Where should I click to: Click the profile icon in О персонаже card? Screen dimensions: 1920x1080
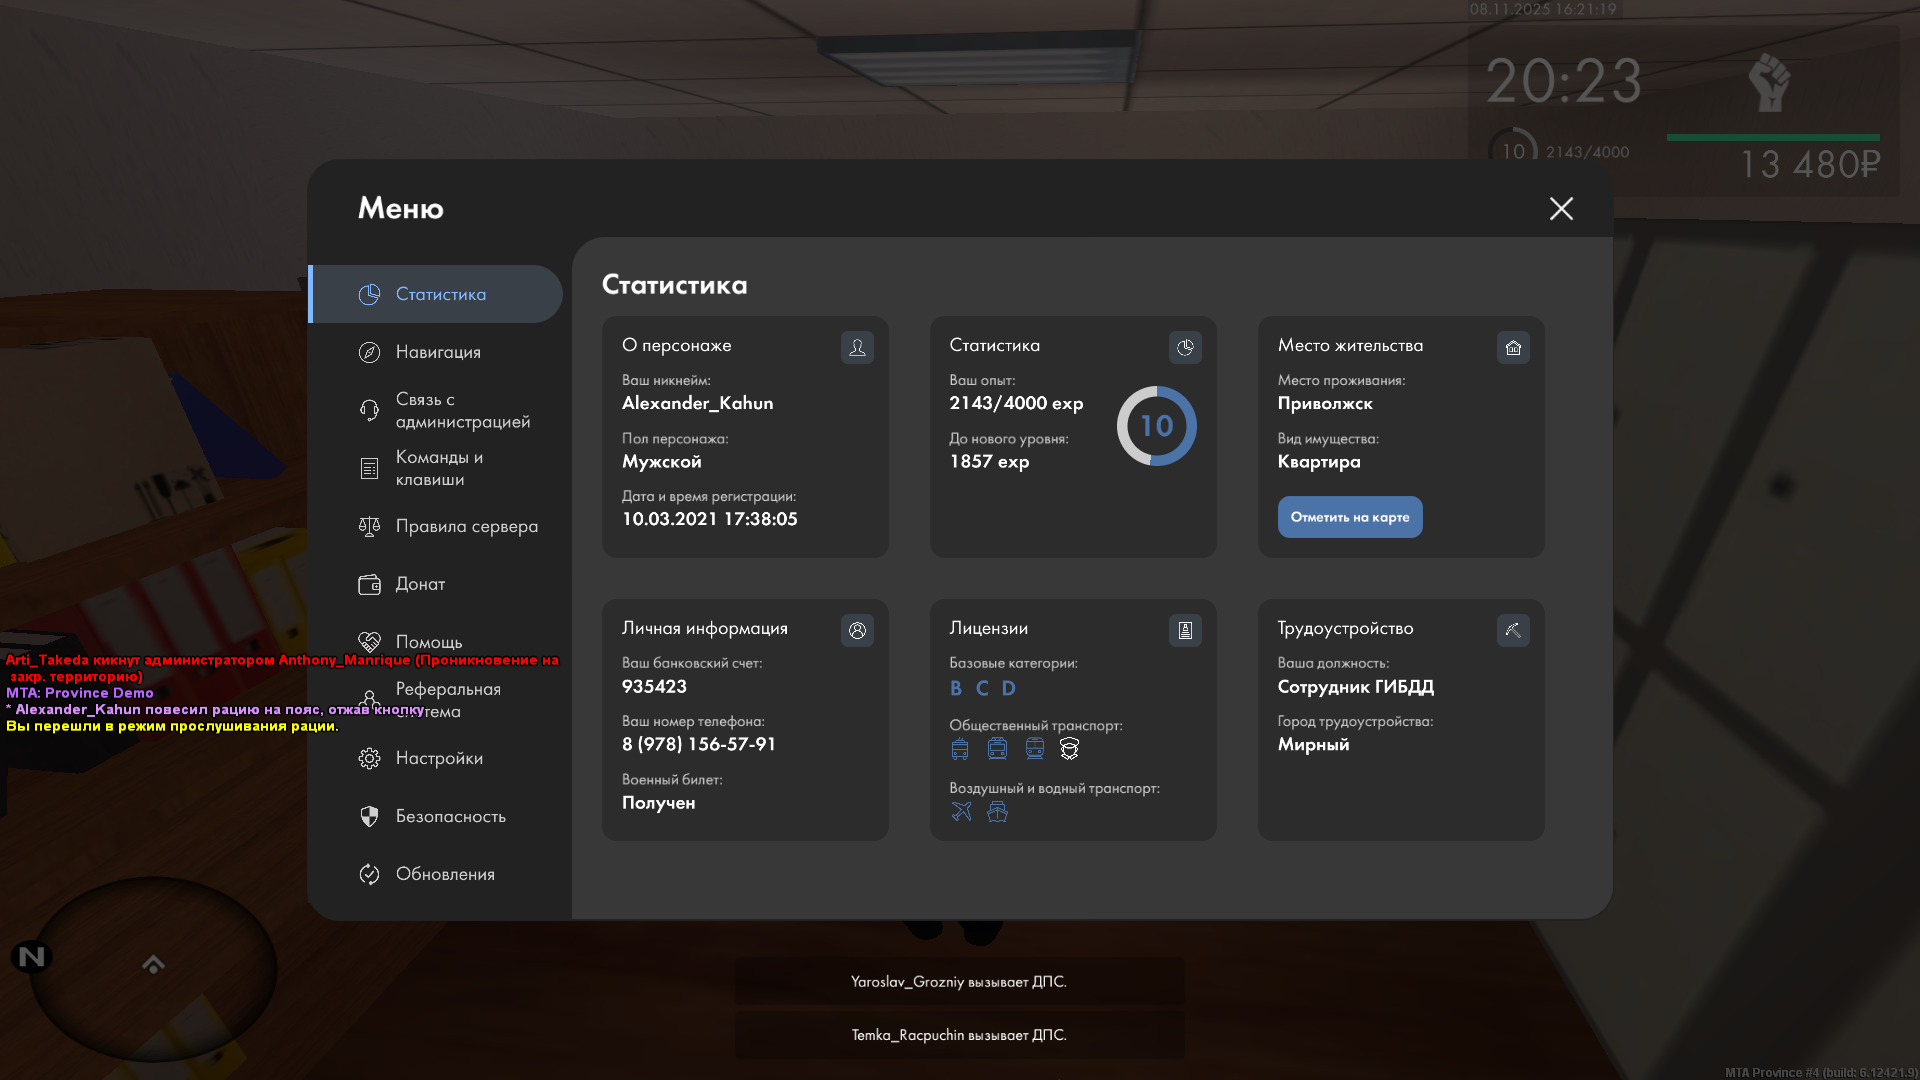(857, 347)
